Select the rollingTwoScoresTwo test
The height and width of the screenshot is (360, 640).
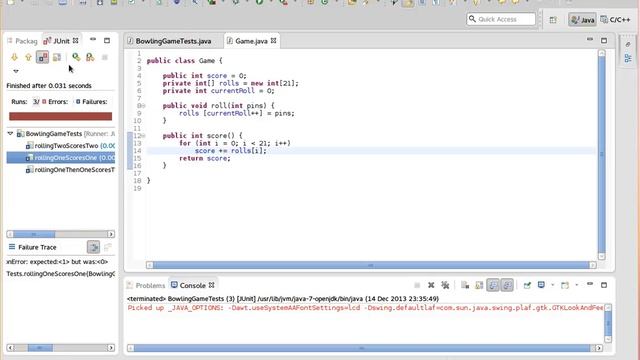[70, 146]
